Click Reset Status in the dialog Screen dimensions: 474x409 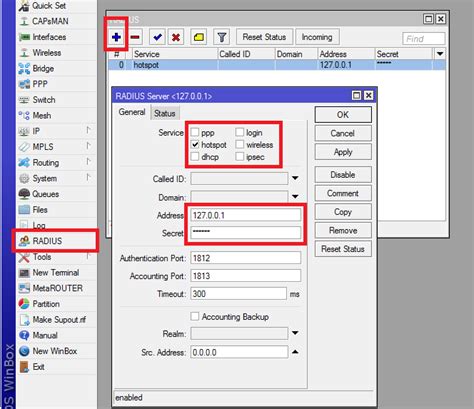coord(343,249)
